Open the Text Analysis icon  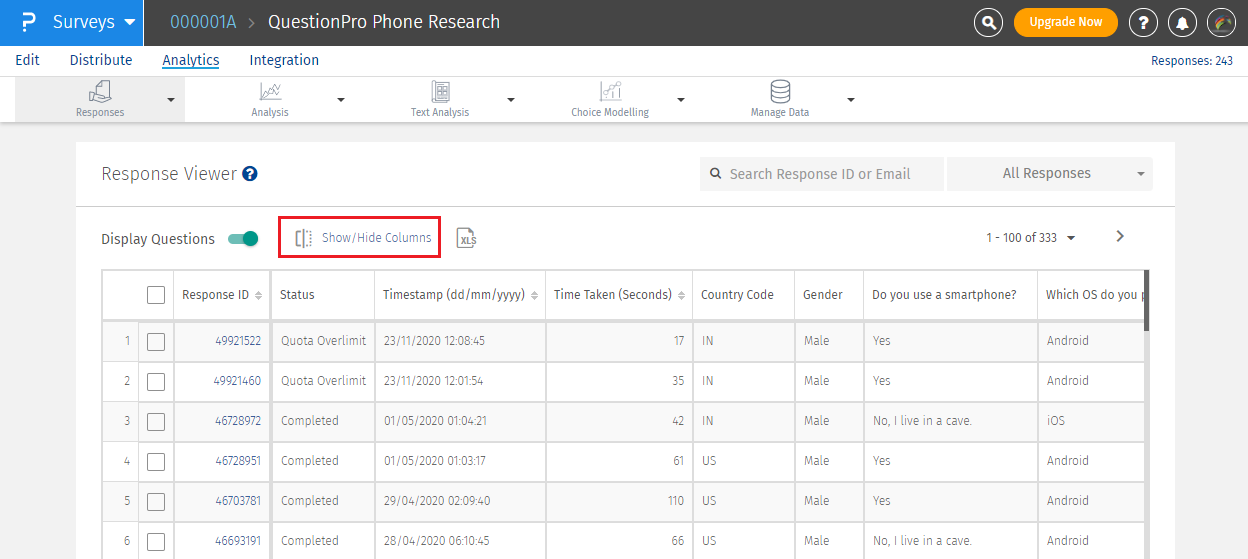point(440,92)
